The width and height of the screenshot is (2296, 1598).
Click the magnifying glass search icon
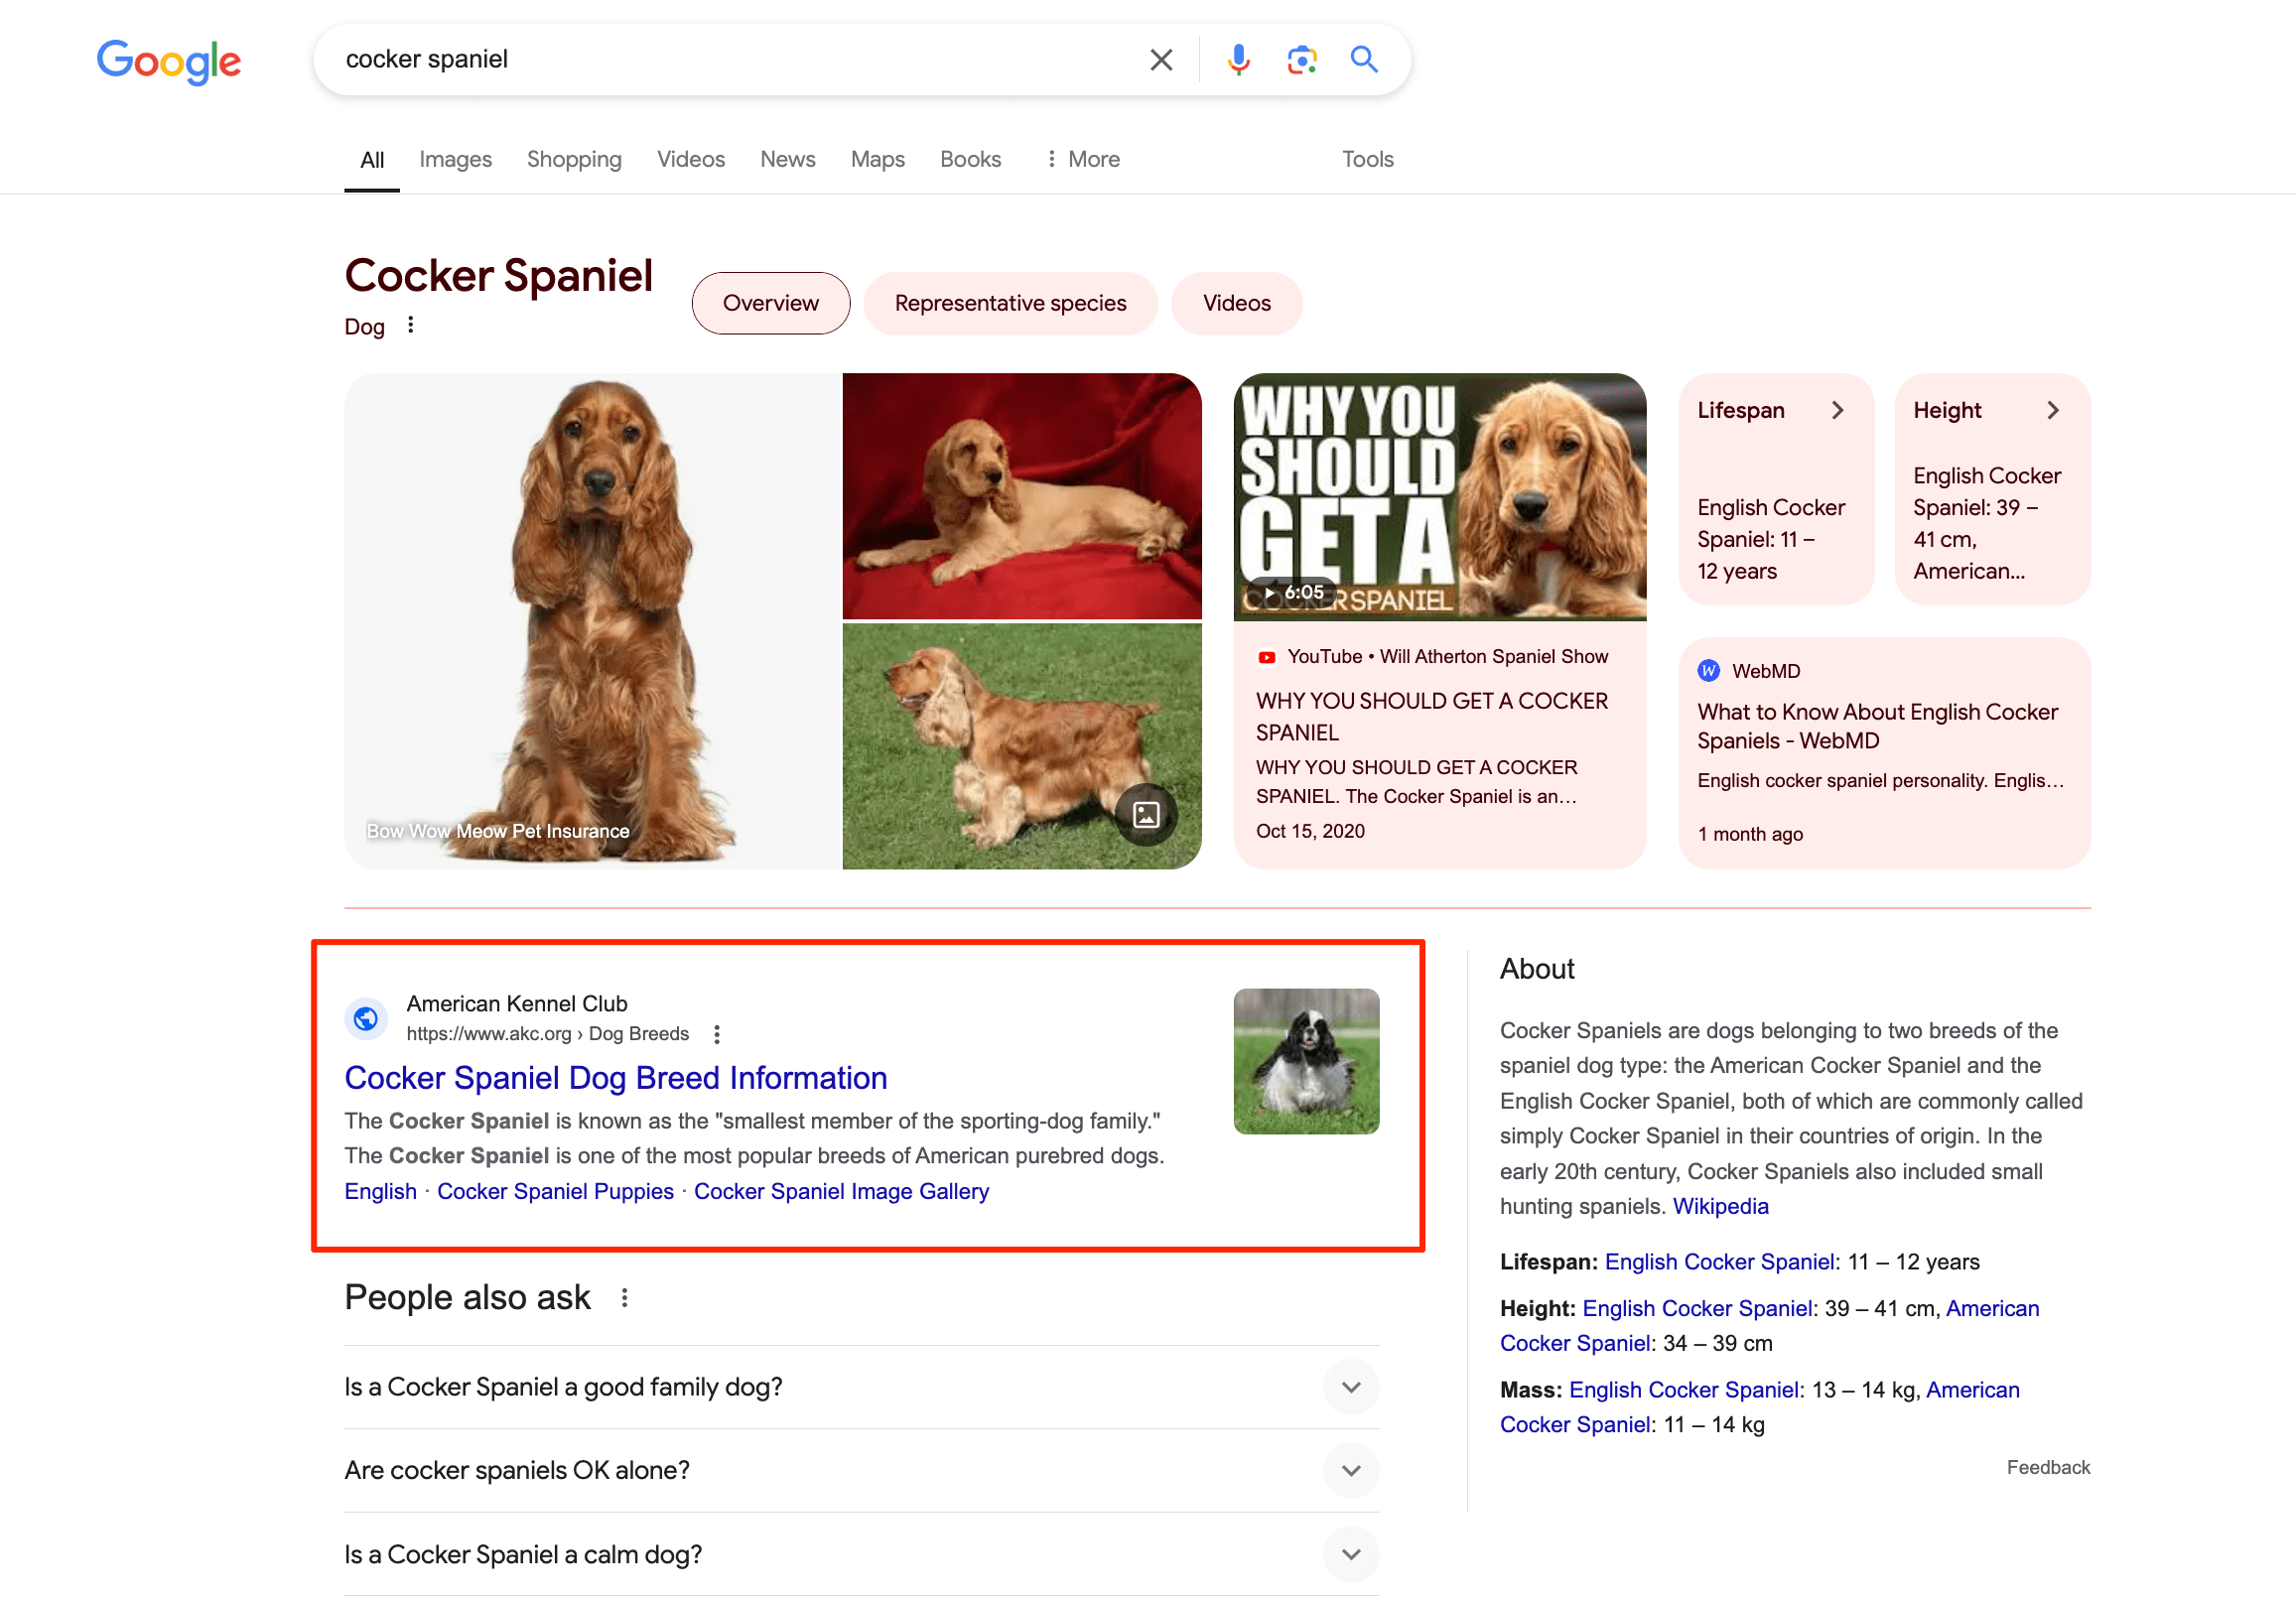[1364, 60]
